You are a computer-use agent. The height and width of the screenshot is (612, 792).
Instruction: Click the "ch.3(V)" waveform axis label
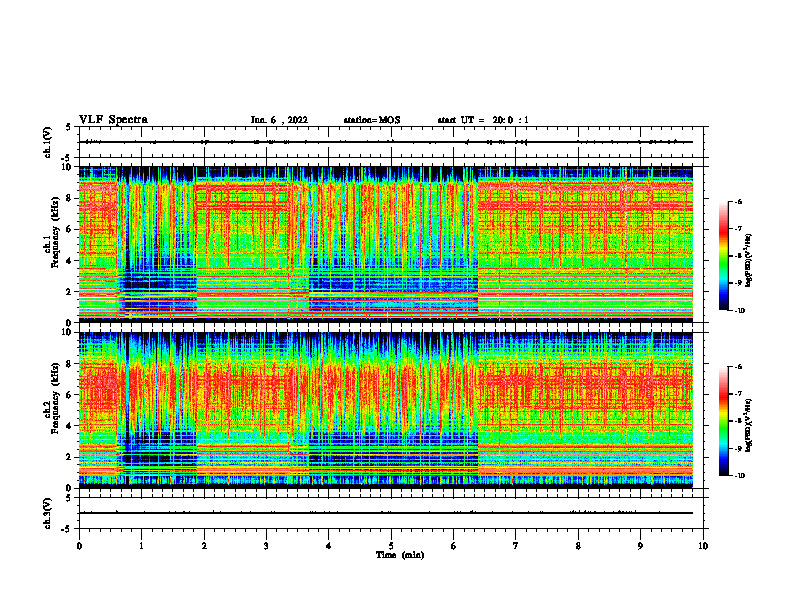tap(48, 513)
